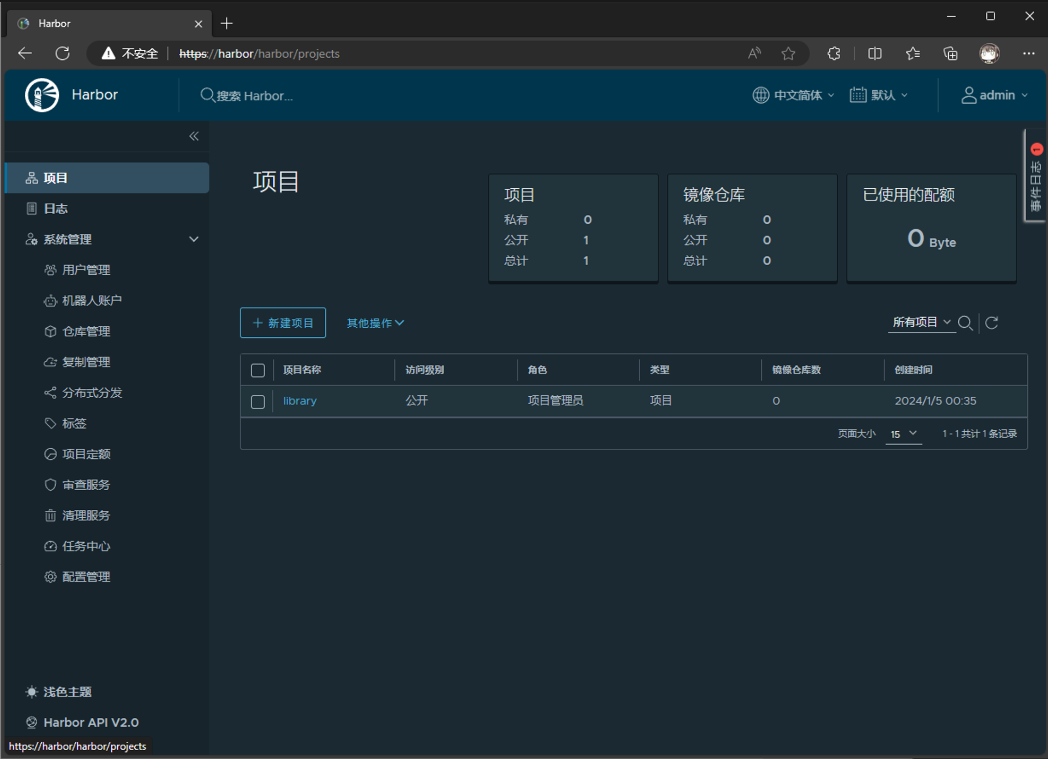Reload the page in browser
This screenshot has width=1048, height=759.
[63, 53]
